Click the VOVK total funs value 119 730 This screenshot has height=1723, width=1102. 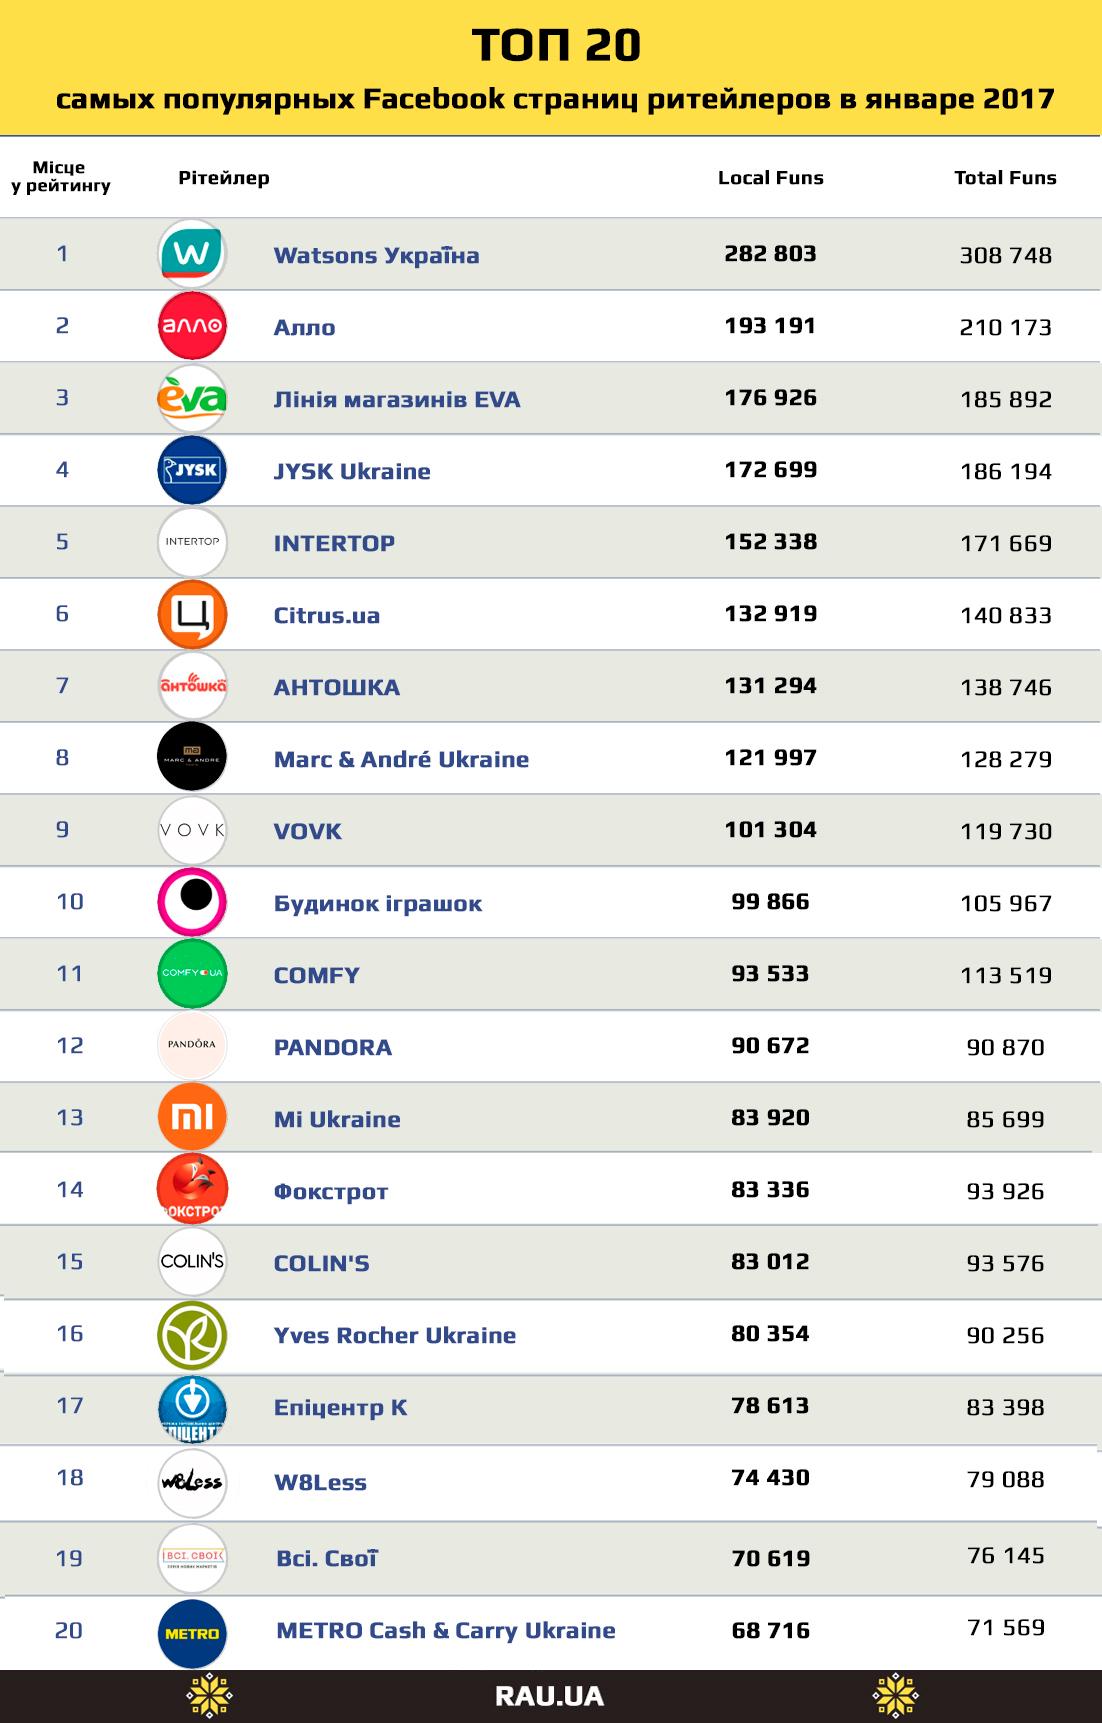[x=1005, y=831]
